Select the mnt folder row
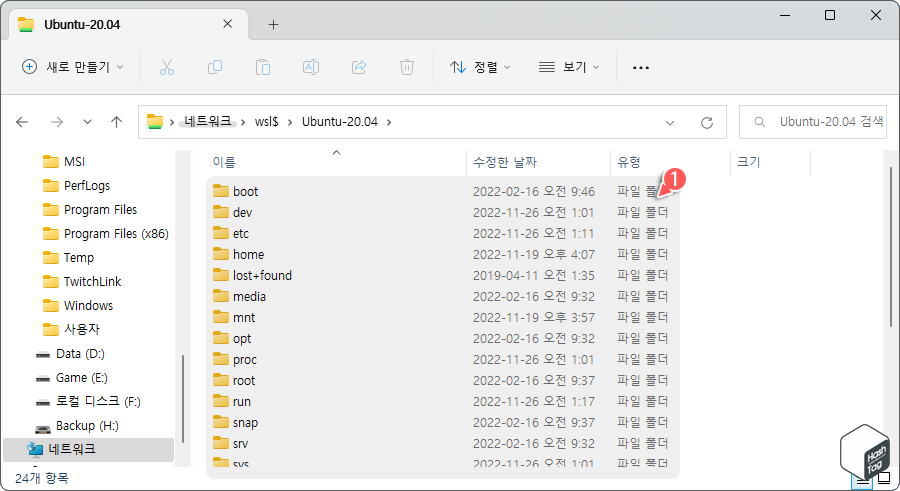 tap(443, 318)
